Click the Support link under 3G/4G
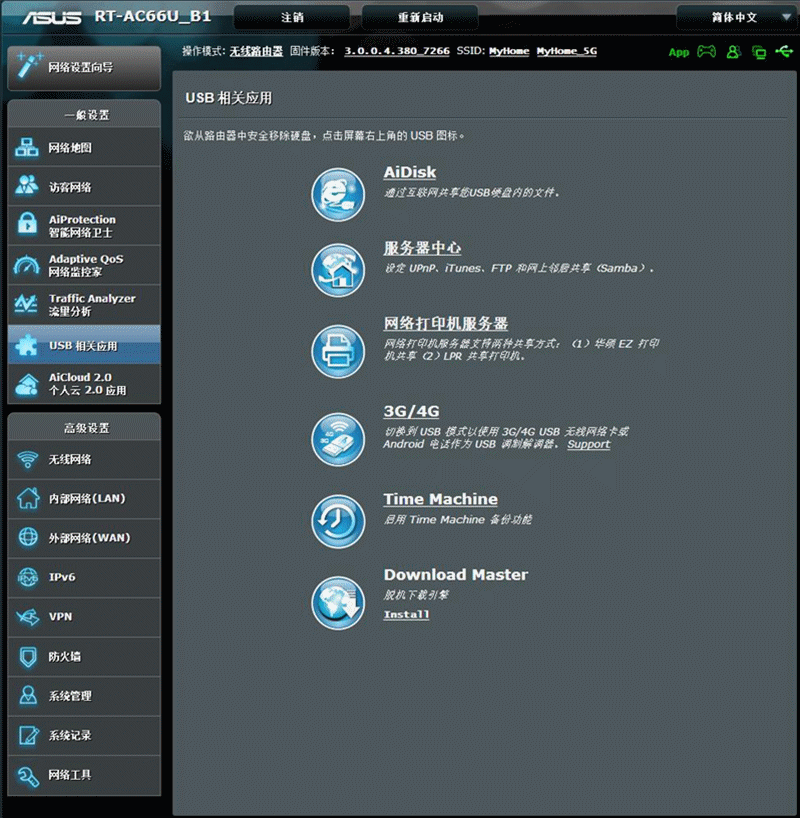The height and width of the screenshot is (818, 800). [589, 444]
